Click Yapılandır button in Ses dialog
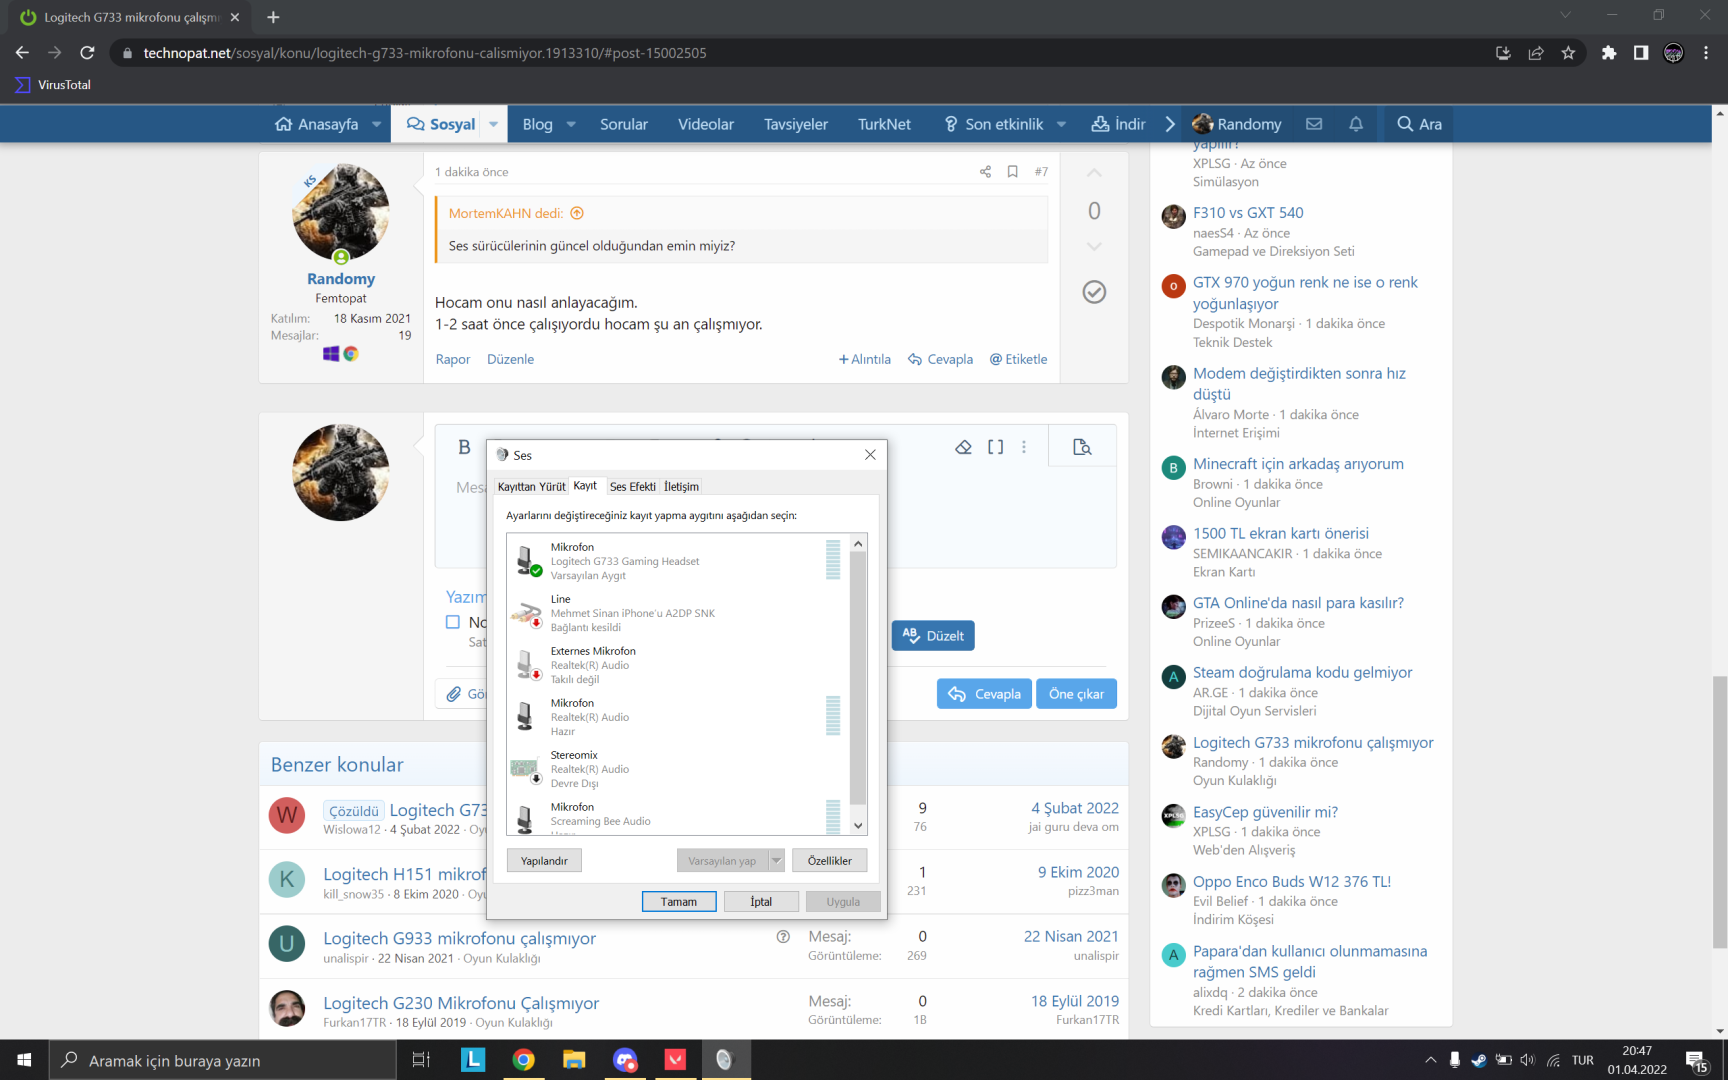Image resolution: width=1728 pixels, height=1080 pixels. point(544,860)
